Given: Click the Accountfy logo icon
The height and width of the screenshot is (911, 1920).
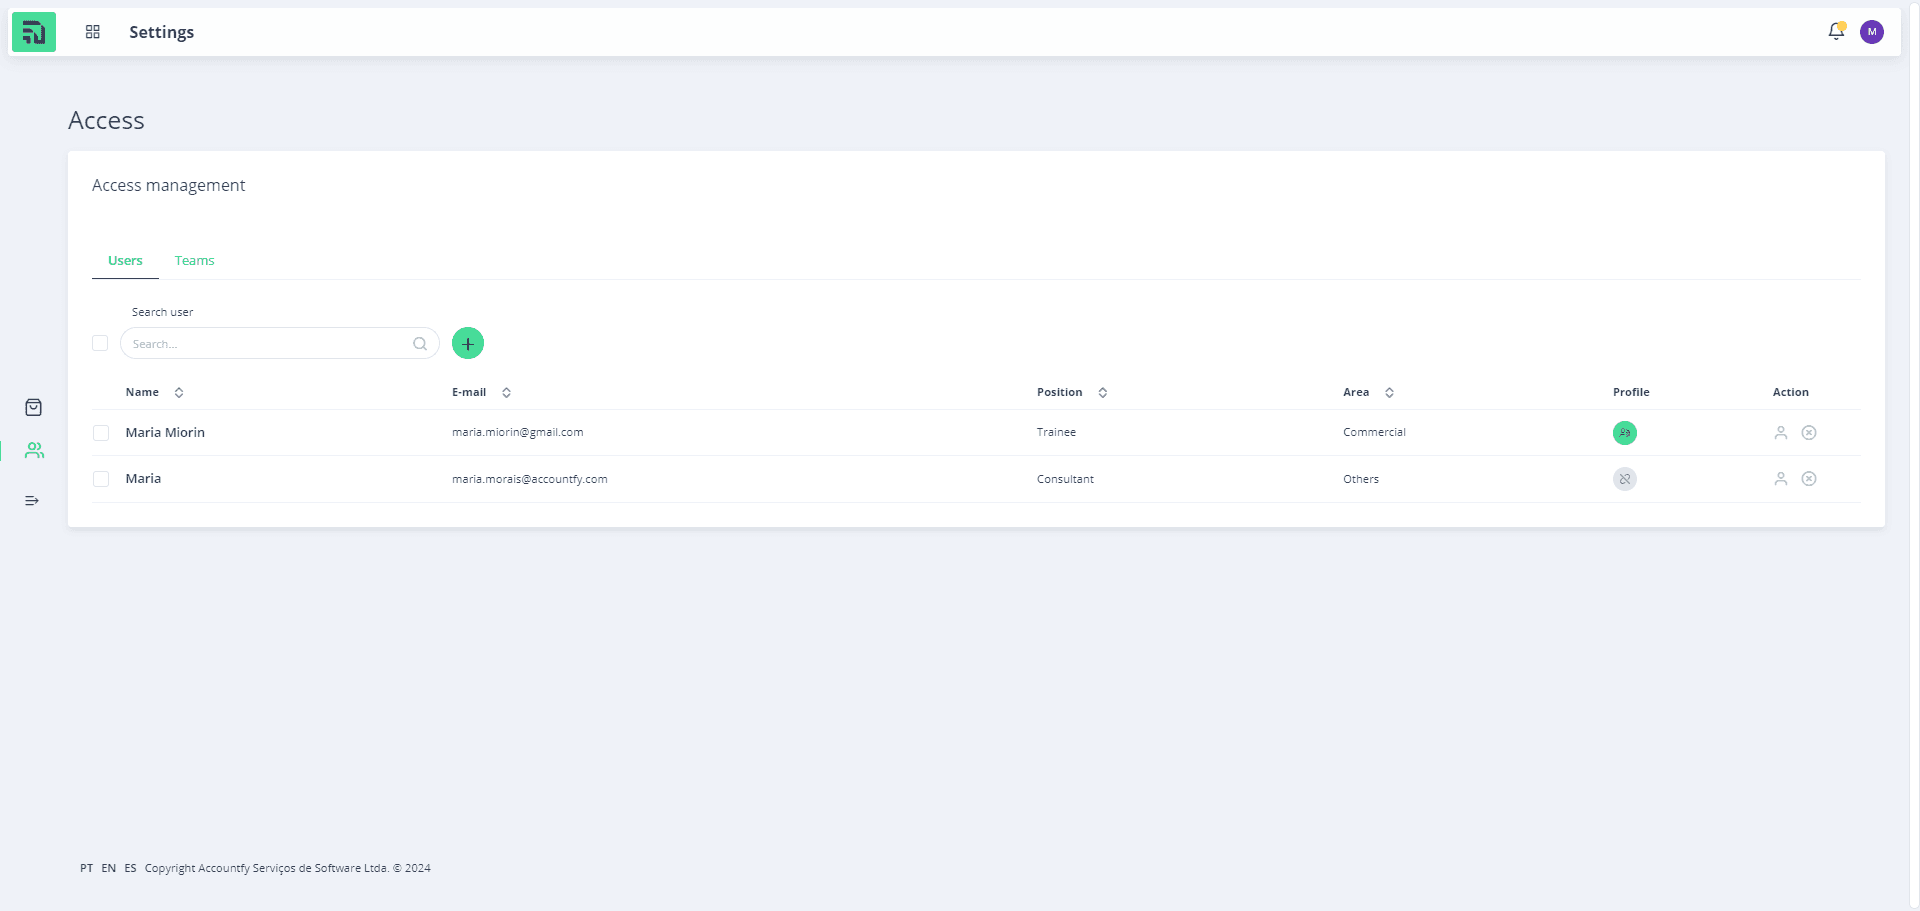Looking at the screenshot, I should pos(34,32).
